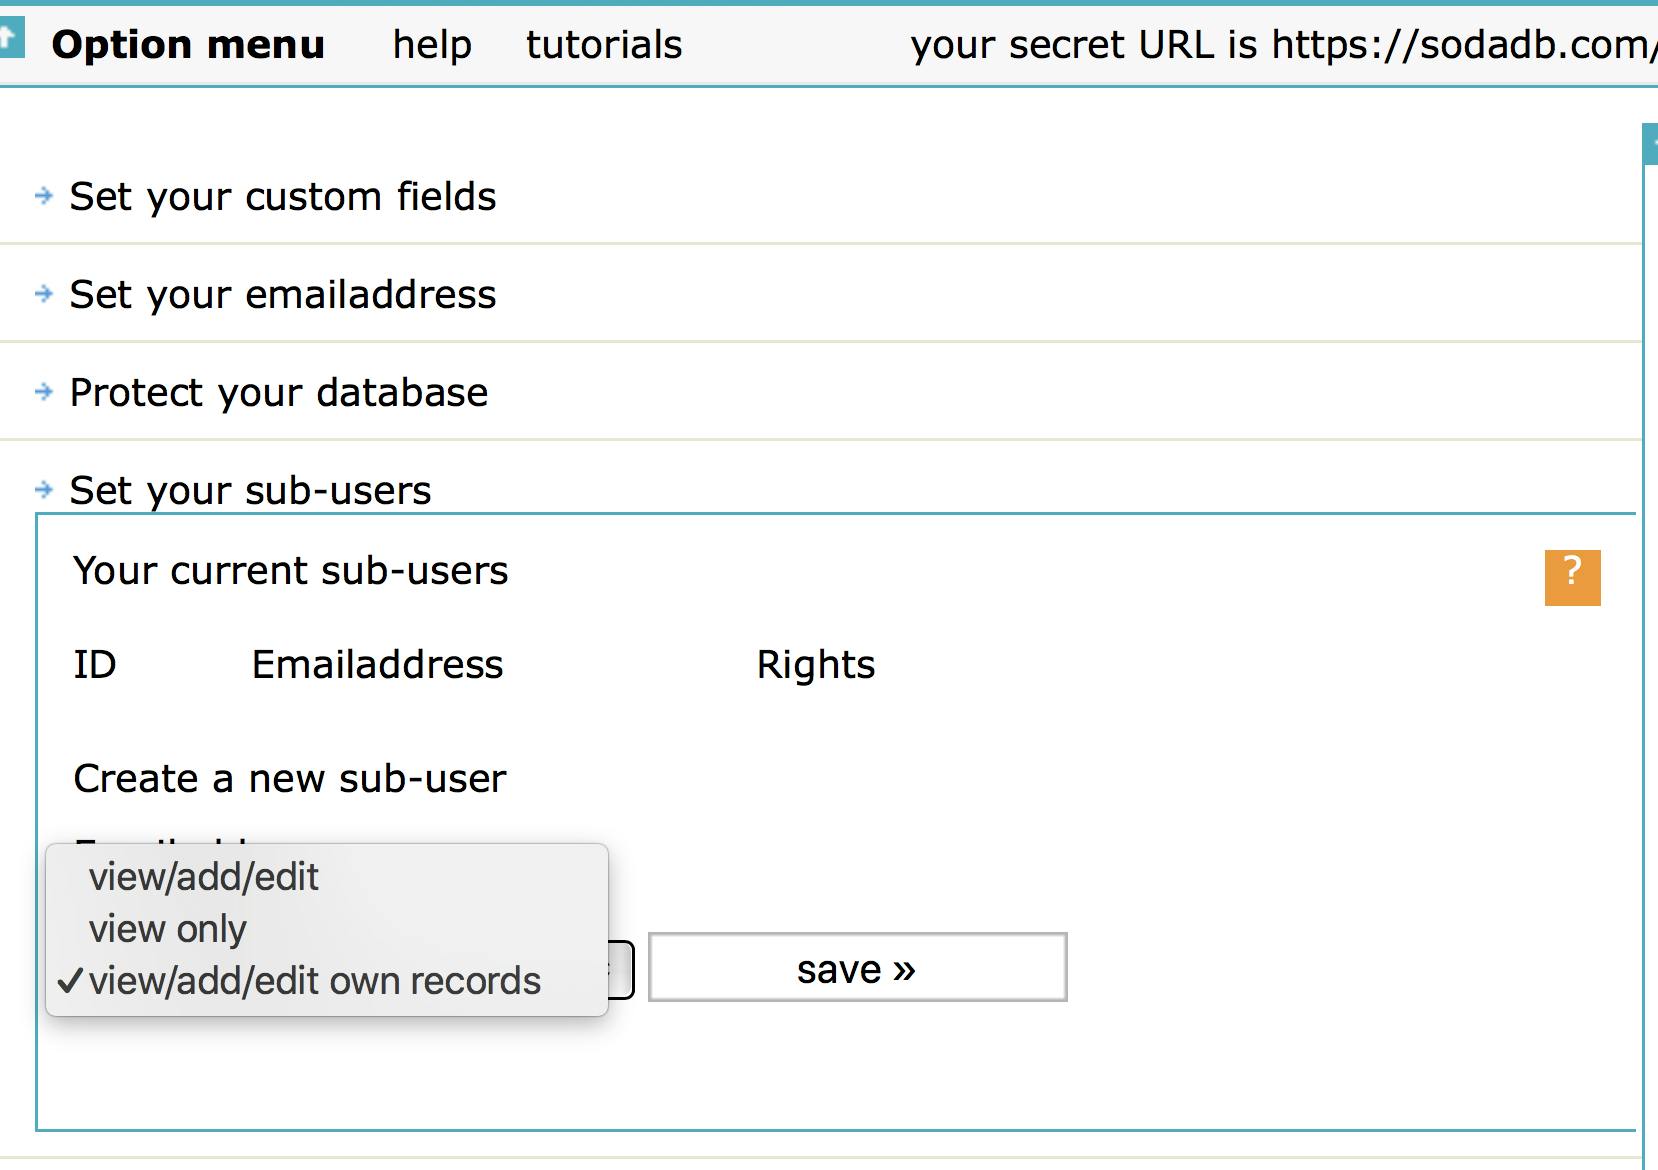Collapse the 'Set your sub-users' section
1658x1170 pixels.
(x=250, y=491)
